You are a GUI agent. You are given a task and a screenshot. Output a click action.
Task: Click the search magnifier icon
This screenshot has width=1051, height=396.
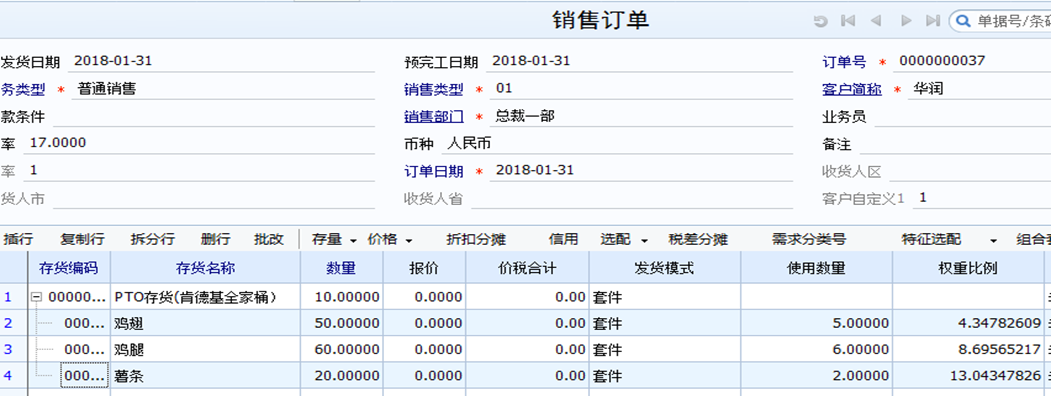coord(963,21)
